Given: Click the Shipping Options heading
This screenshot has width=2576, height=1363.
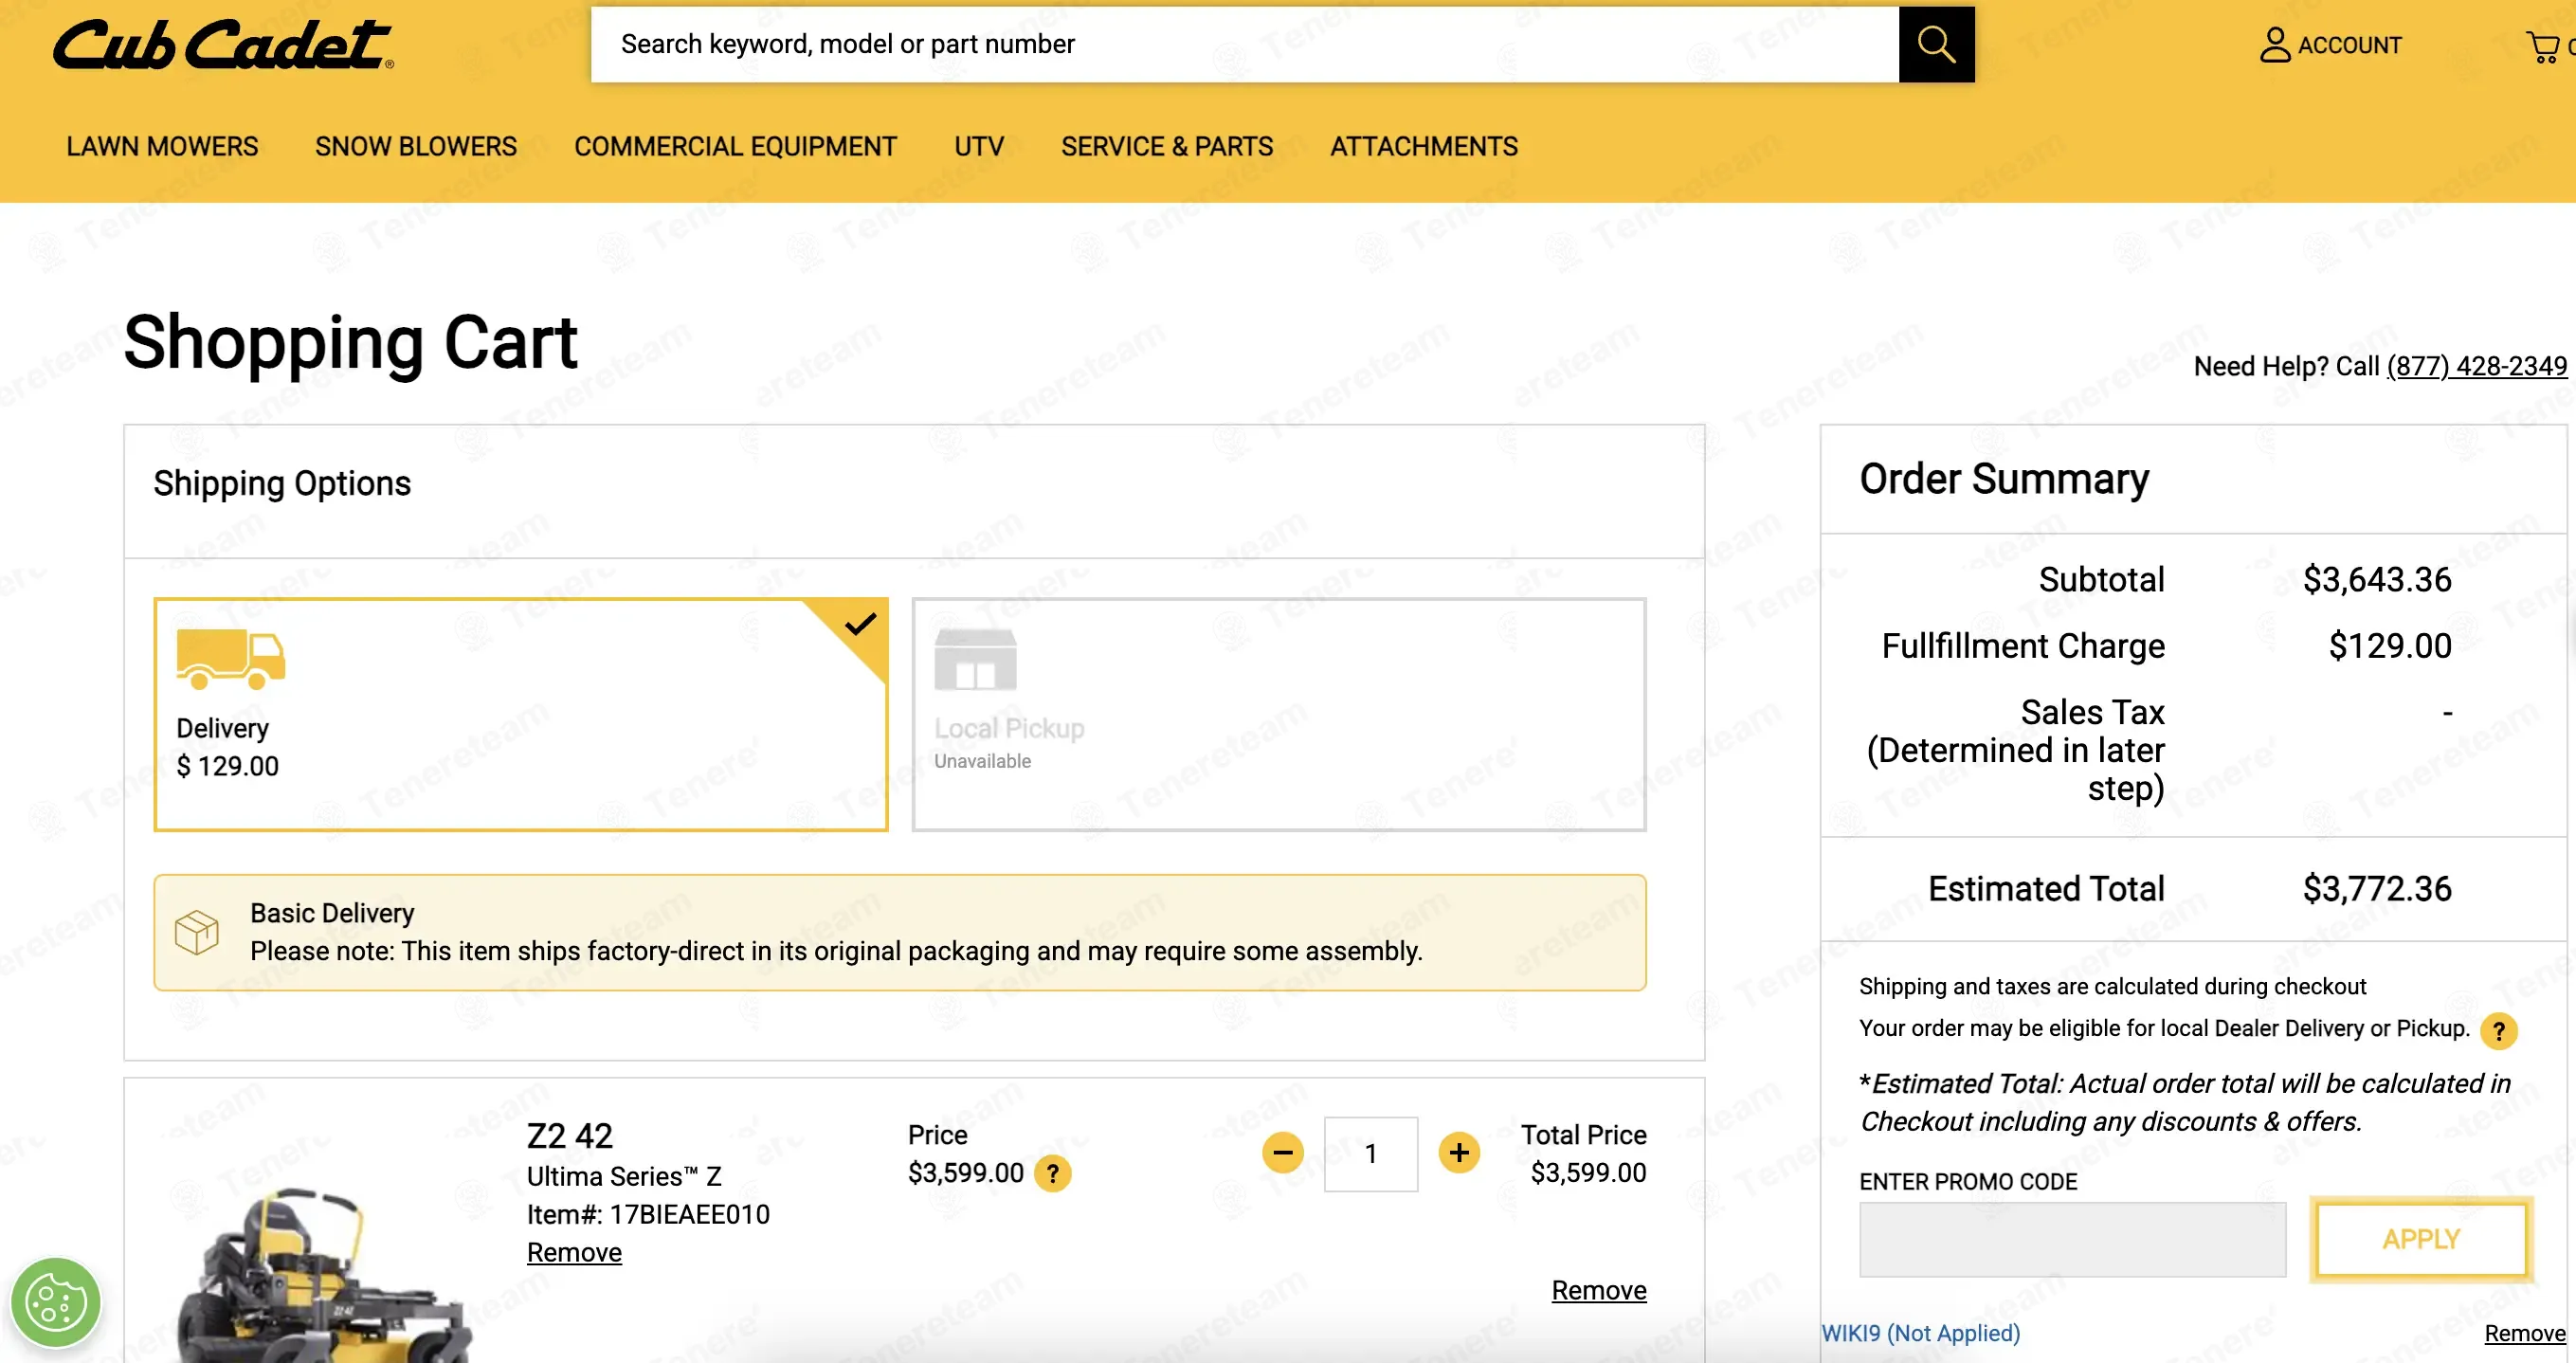Looking at the screenshot, I should (282, 483).
